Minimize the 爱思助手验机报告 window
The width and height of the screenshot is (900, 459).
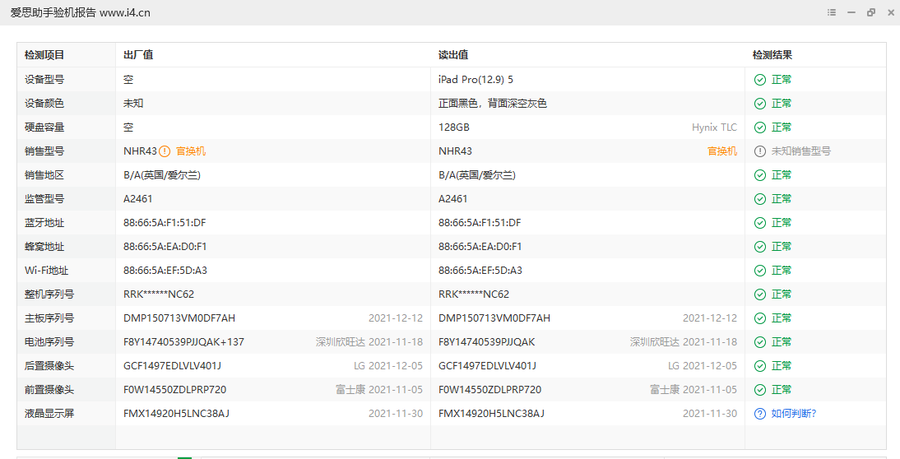click(851, 12)
